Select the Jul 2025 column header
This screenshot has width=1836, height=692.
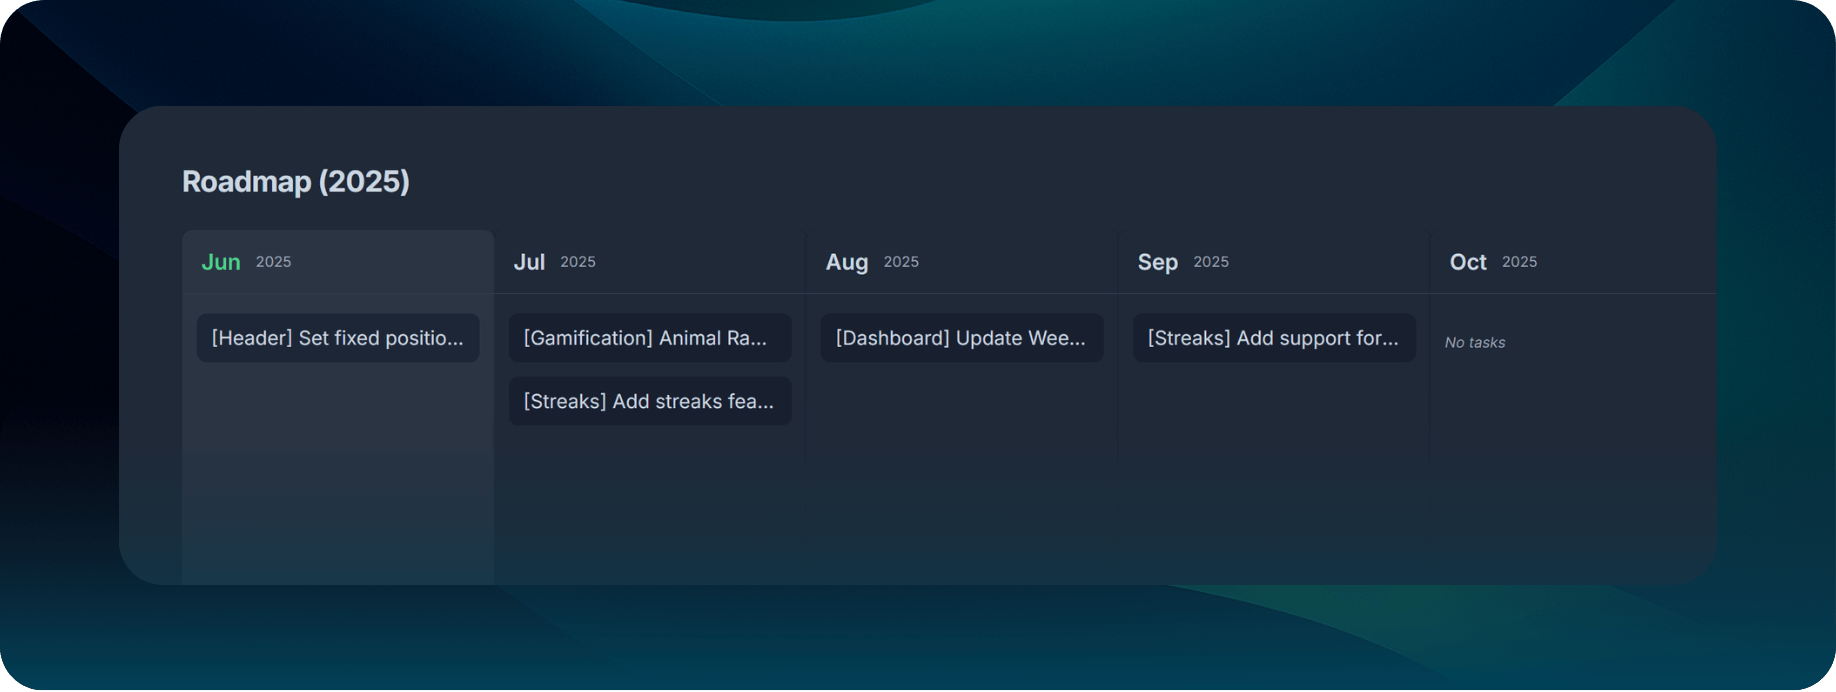point(650,262)
